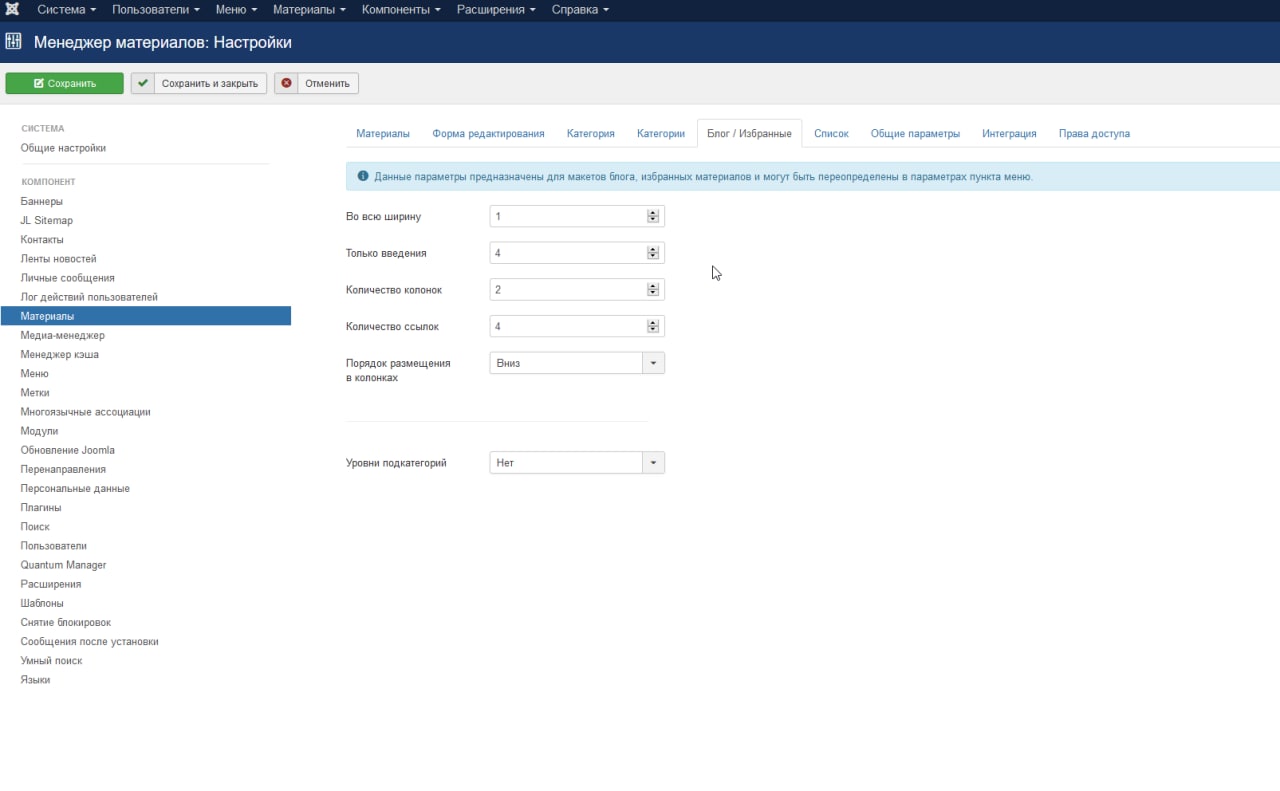This screenshot has width=1280, height=791.
Task: Open Личные сообщения component settings
Action: 68,278
